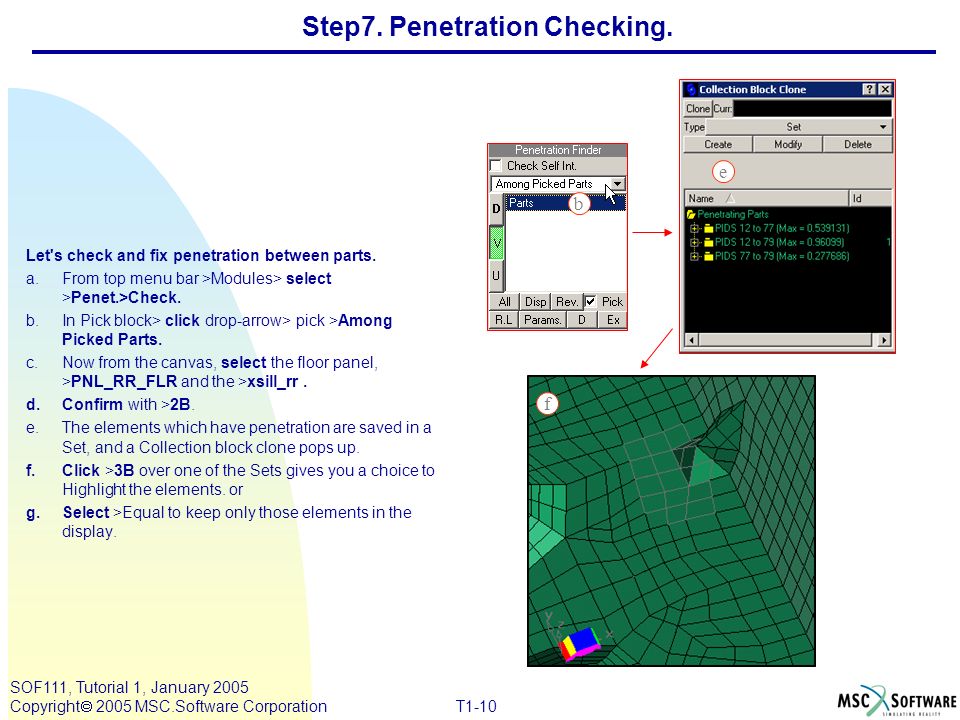Select the 'PIDS 12 to 79 (Max = 0.96099)' row
960x720 pixels.
click(x=779, y=242)
